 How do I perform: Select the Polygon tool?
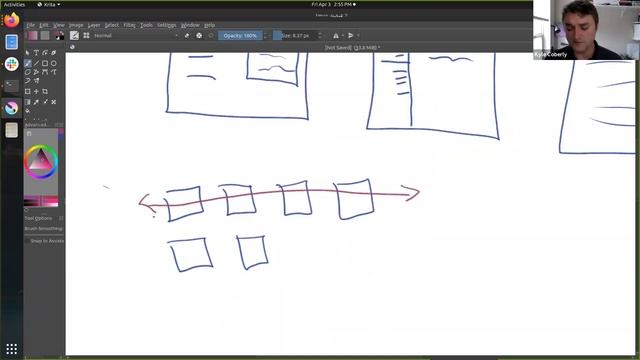tap(27, 72)
